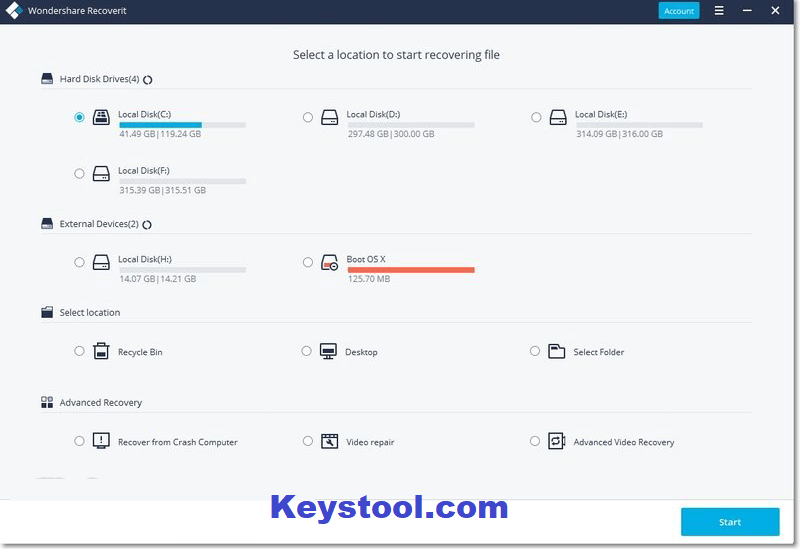Image resolution: width=800 pixels, height=549 pixels.
Task: Click the 'Video repair' label
Action: point(370,442)
